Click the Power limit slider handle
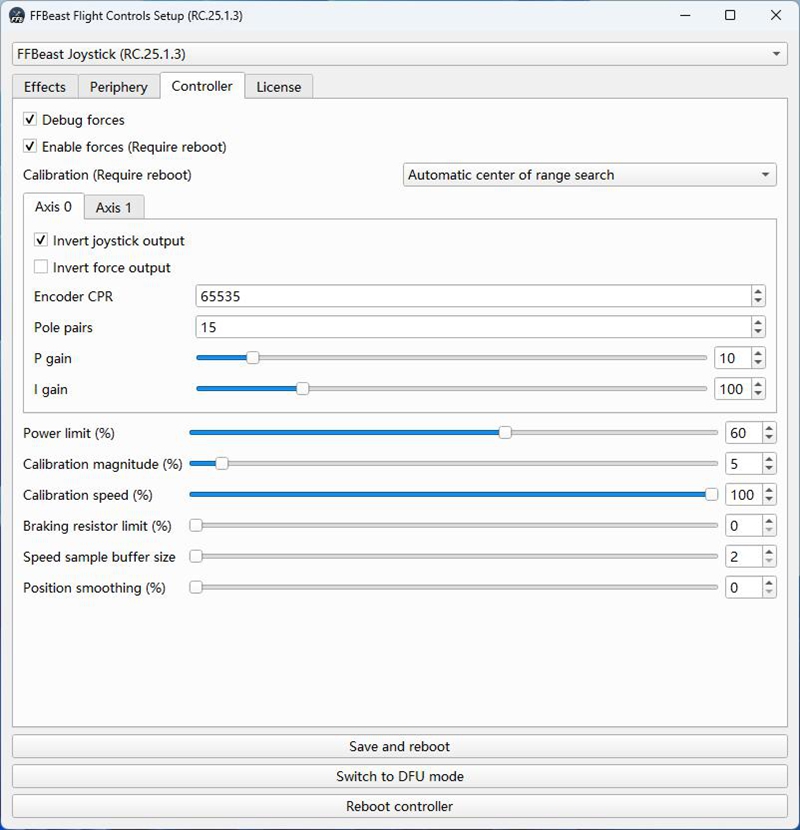Viewport: 800px width, 830px height. click(x=505, y=433)
